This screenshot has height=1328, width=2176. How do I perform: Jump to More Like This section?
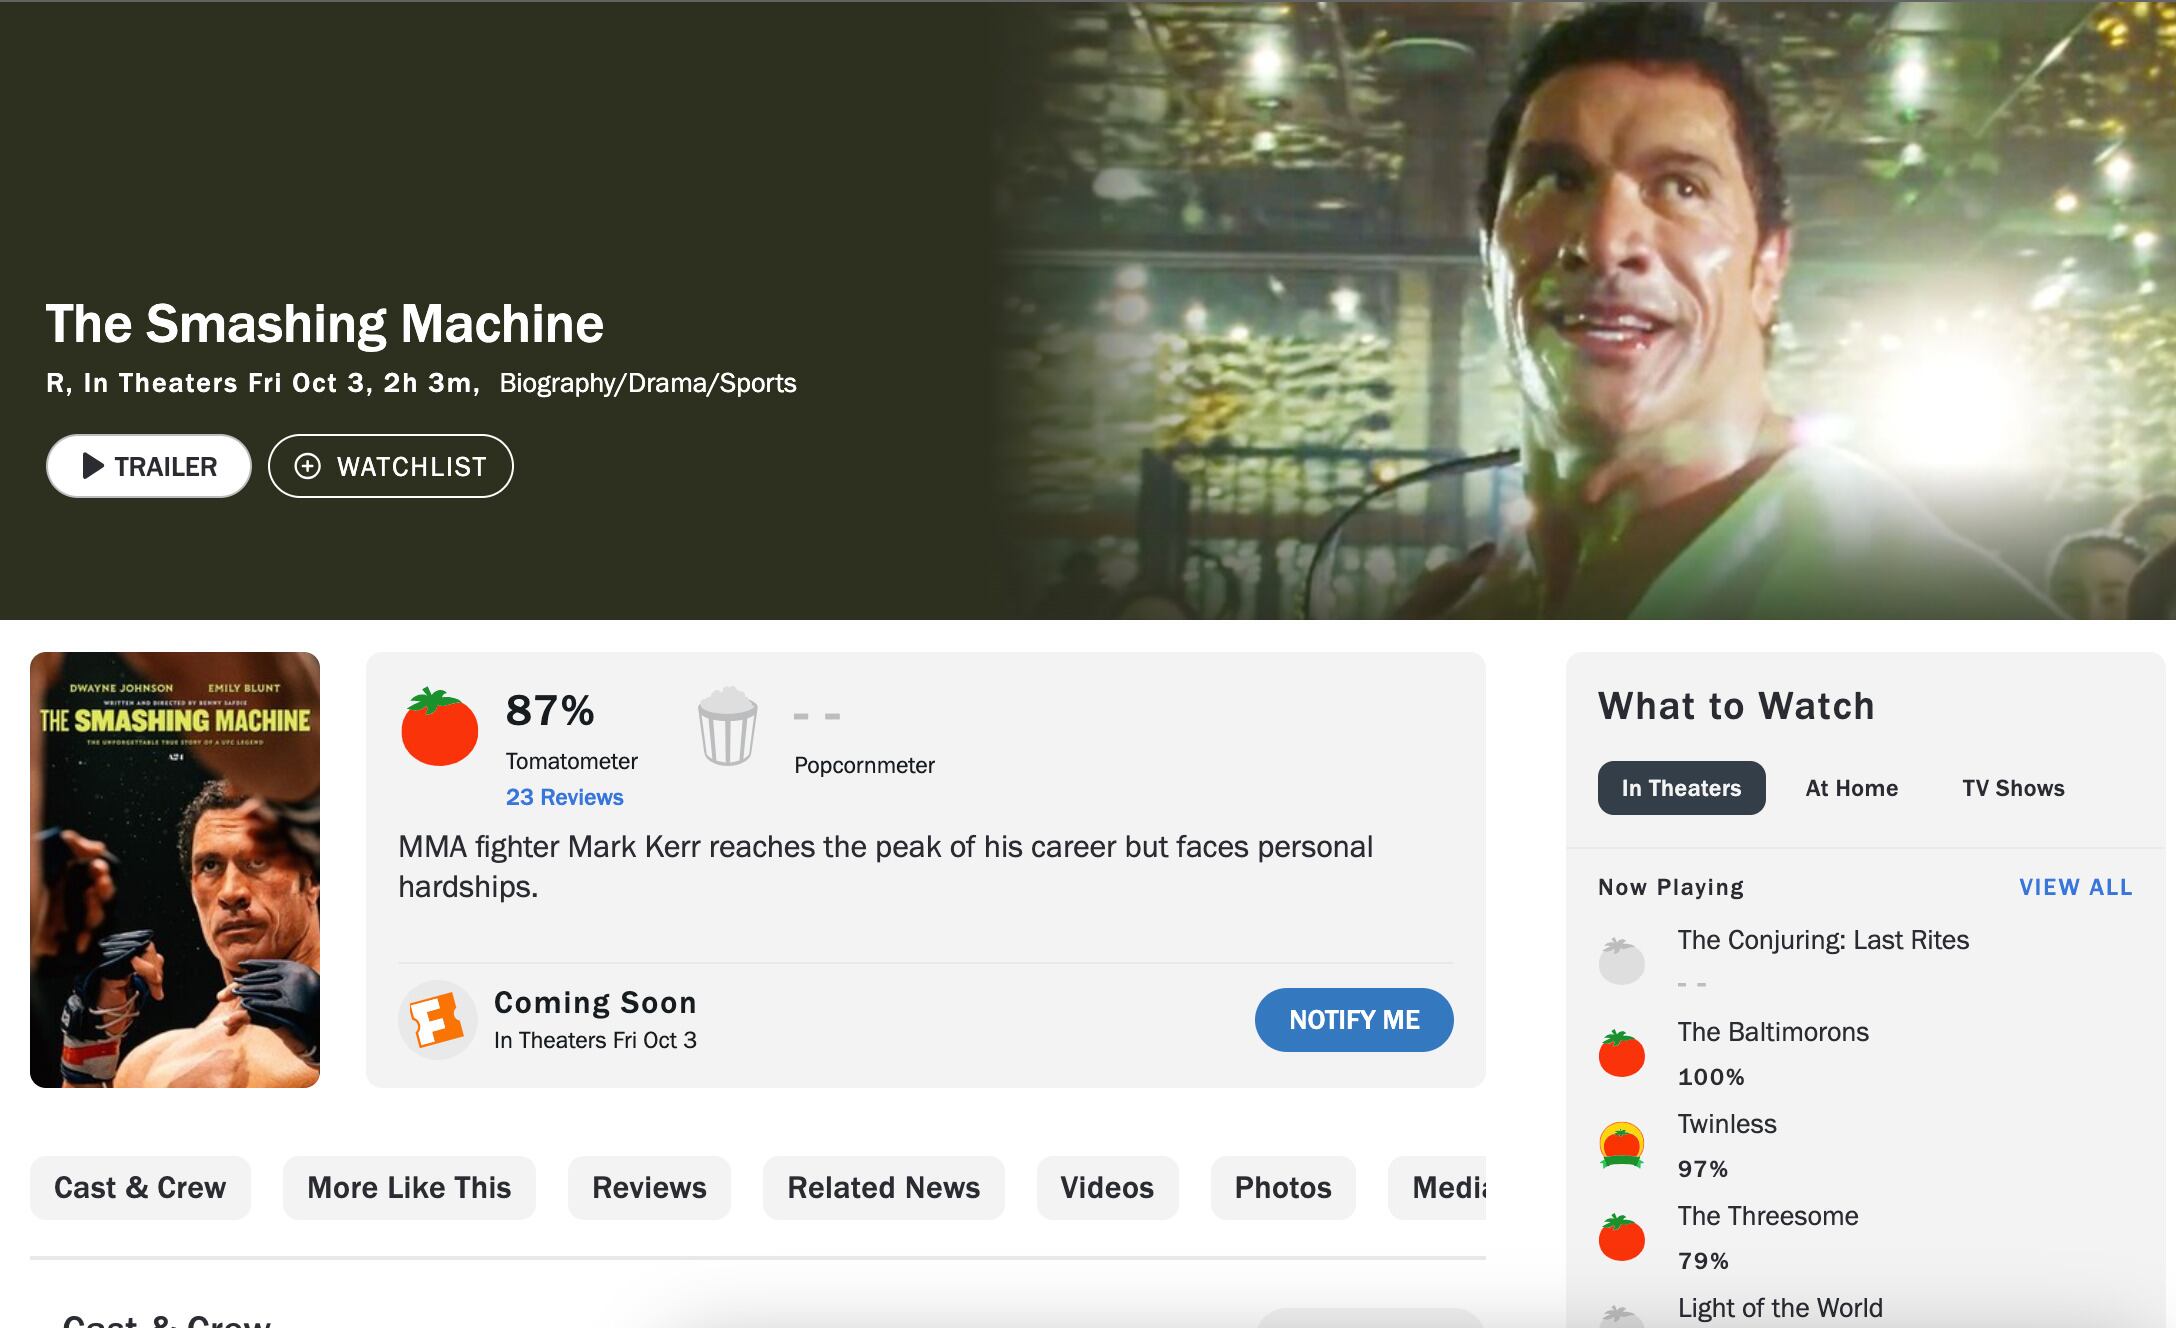pos(409,1188)
